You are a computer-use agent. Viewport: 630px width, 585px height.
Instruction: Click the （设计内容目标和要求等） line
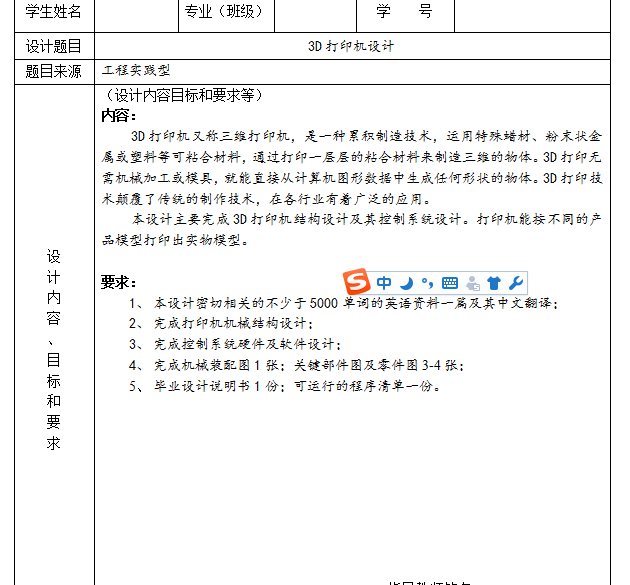point(184,95)
